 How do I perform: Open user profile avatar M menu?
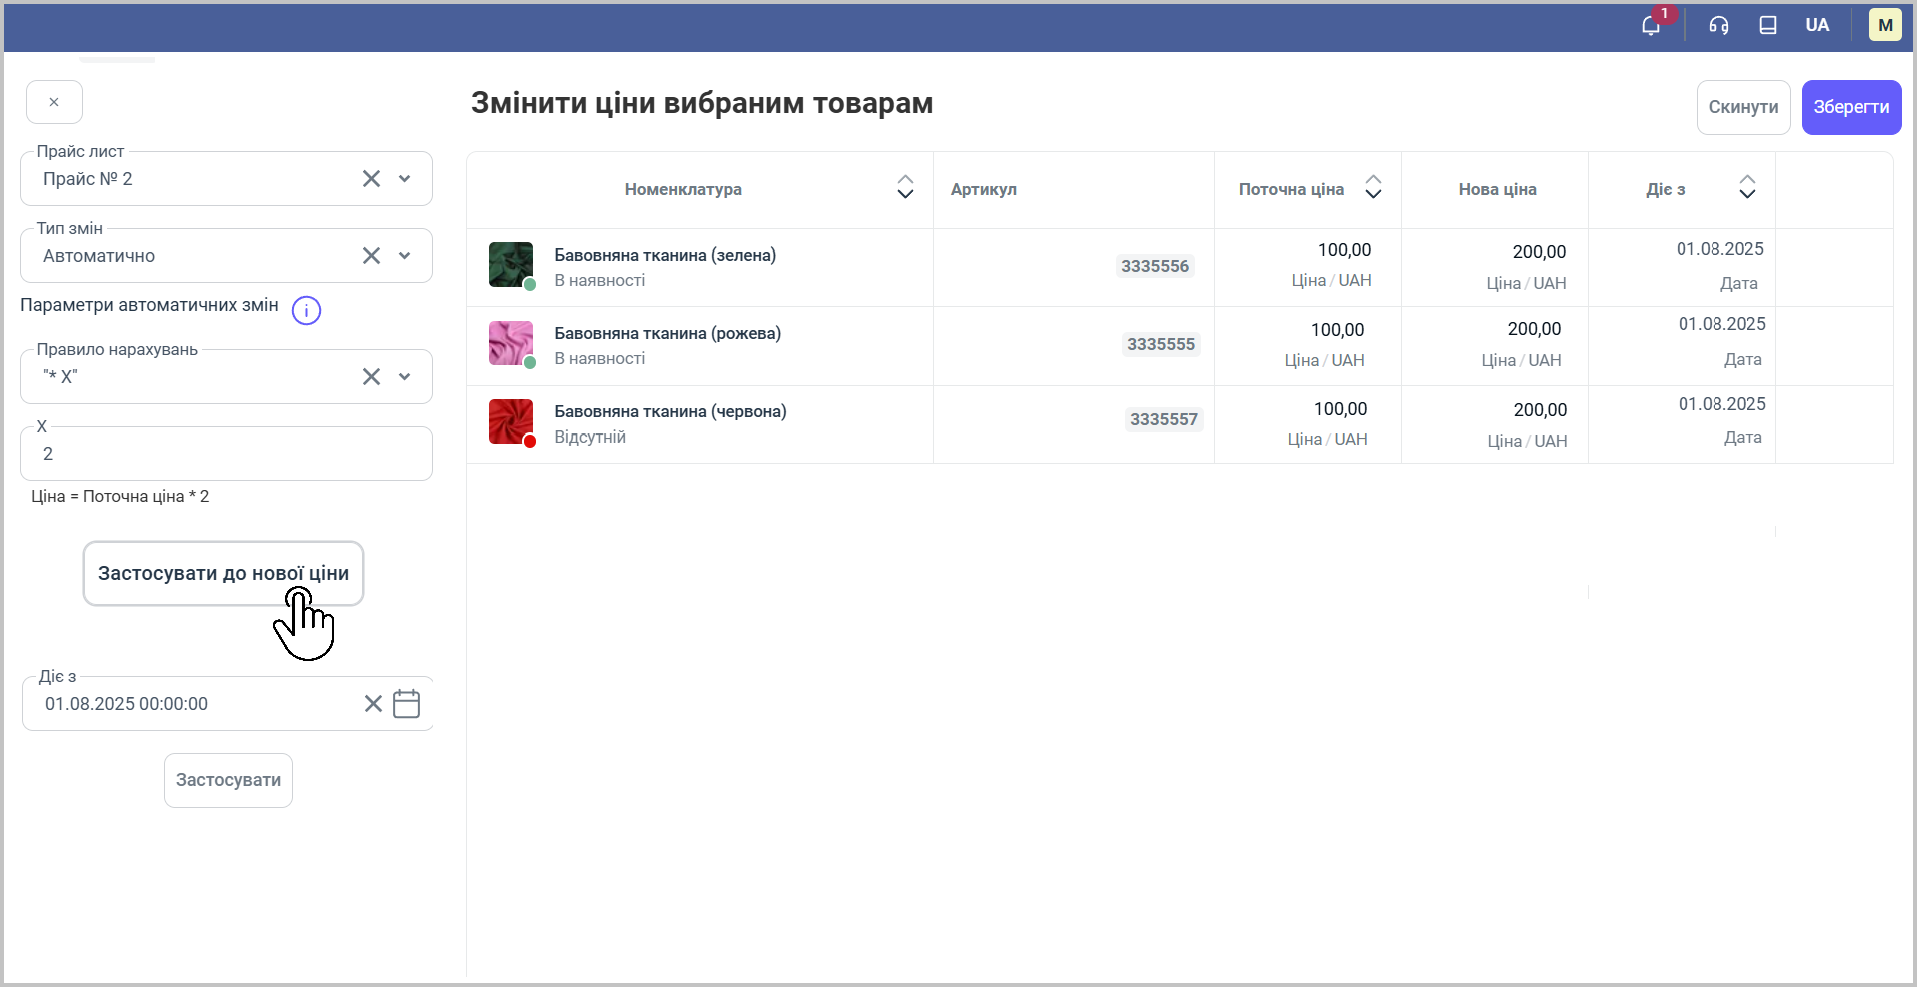pyautogui.click(x=1885, y=26)
